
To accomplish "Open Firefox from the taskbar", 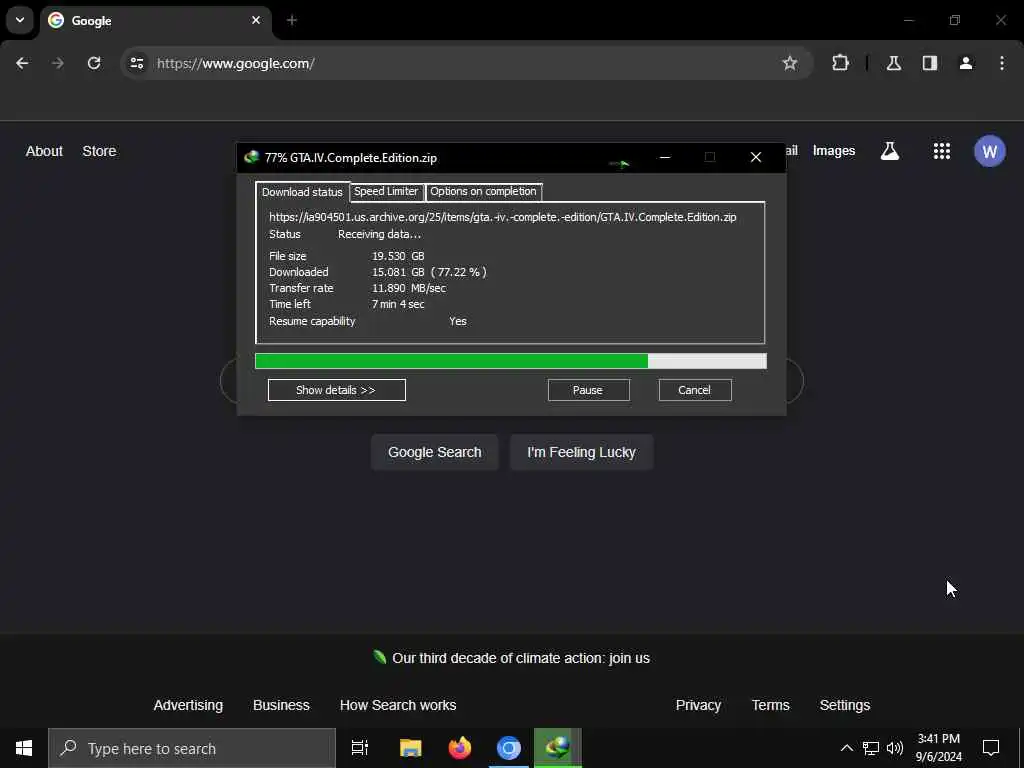I will tap(460, 748).
